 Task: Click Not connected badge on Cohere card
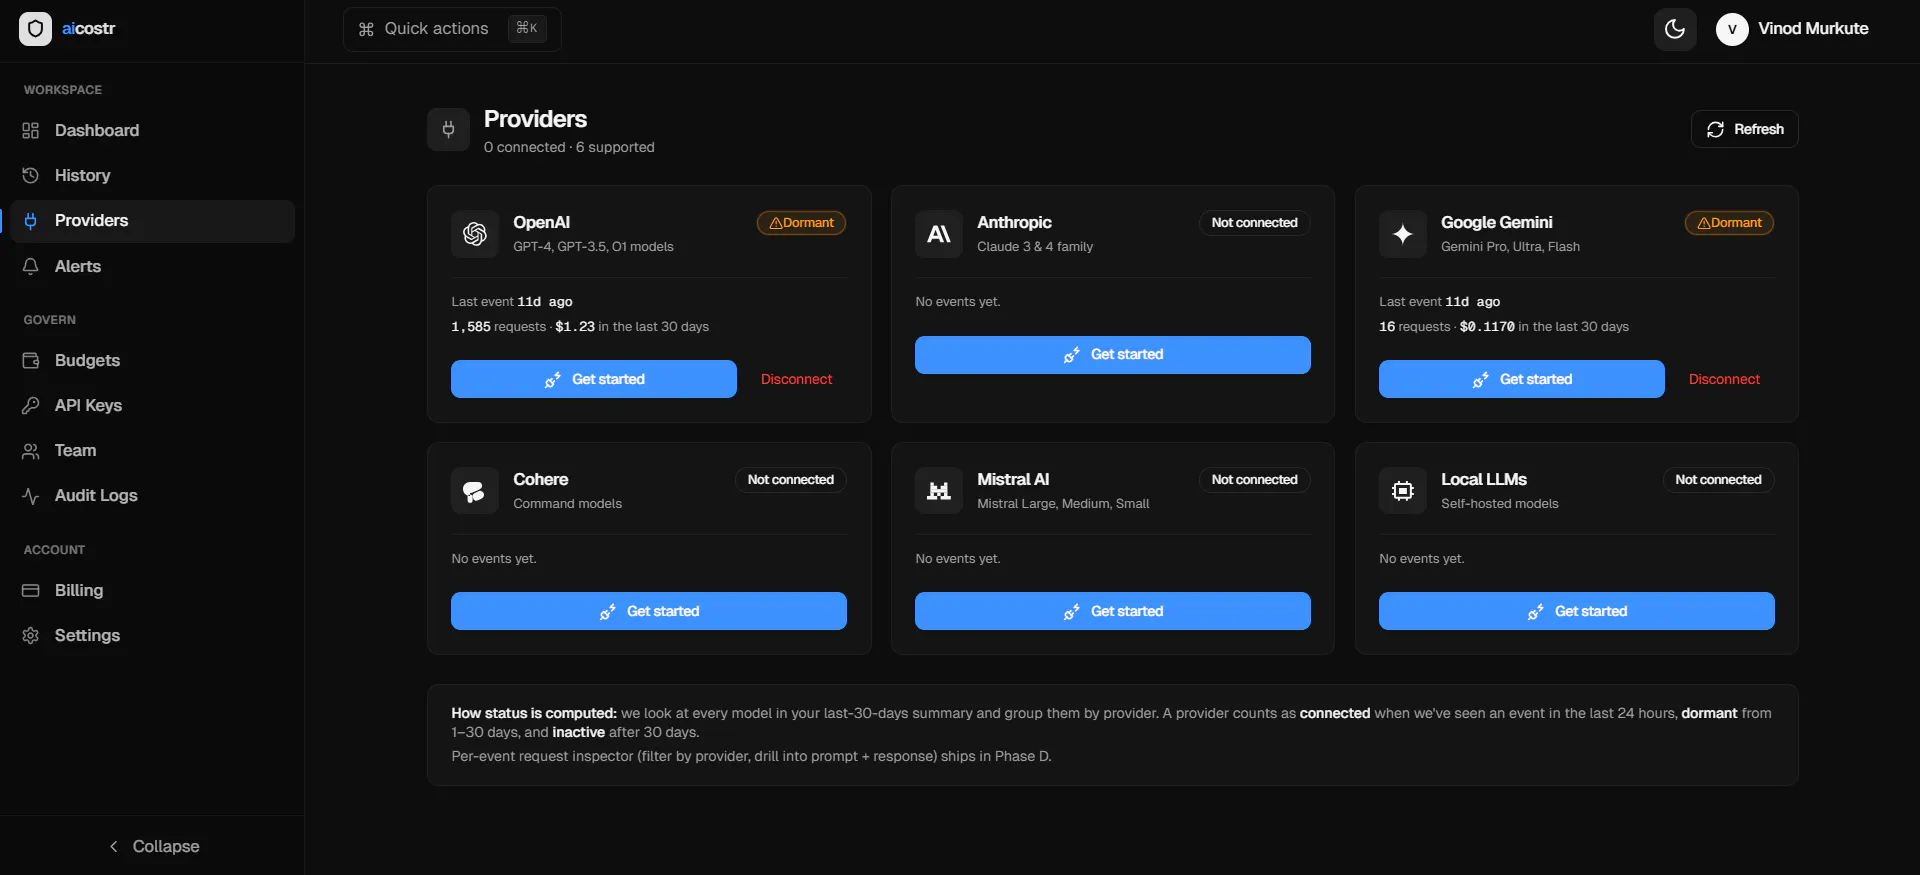click(x=790, y=480)
